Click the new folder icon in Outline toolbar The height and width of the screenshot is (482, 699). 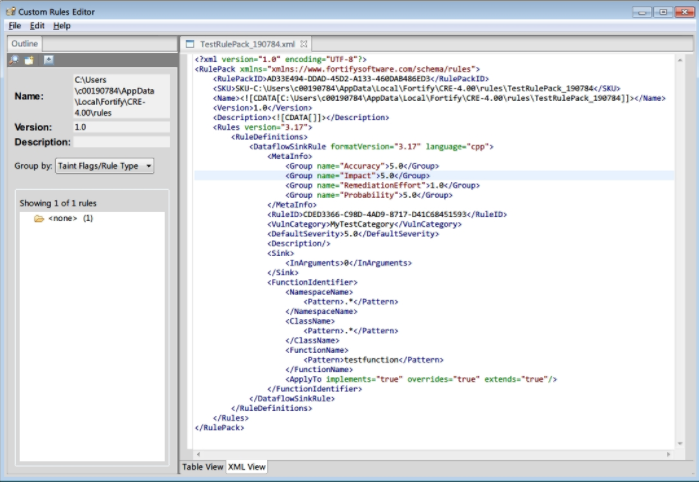(30, 60)
